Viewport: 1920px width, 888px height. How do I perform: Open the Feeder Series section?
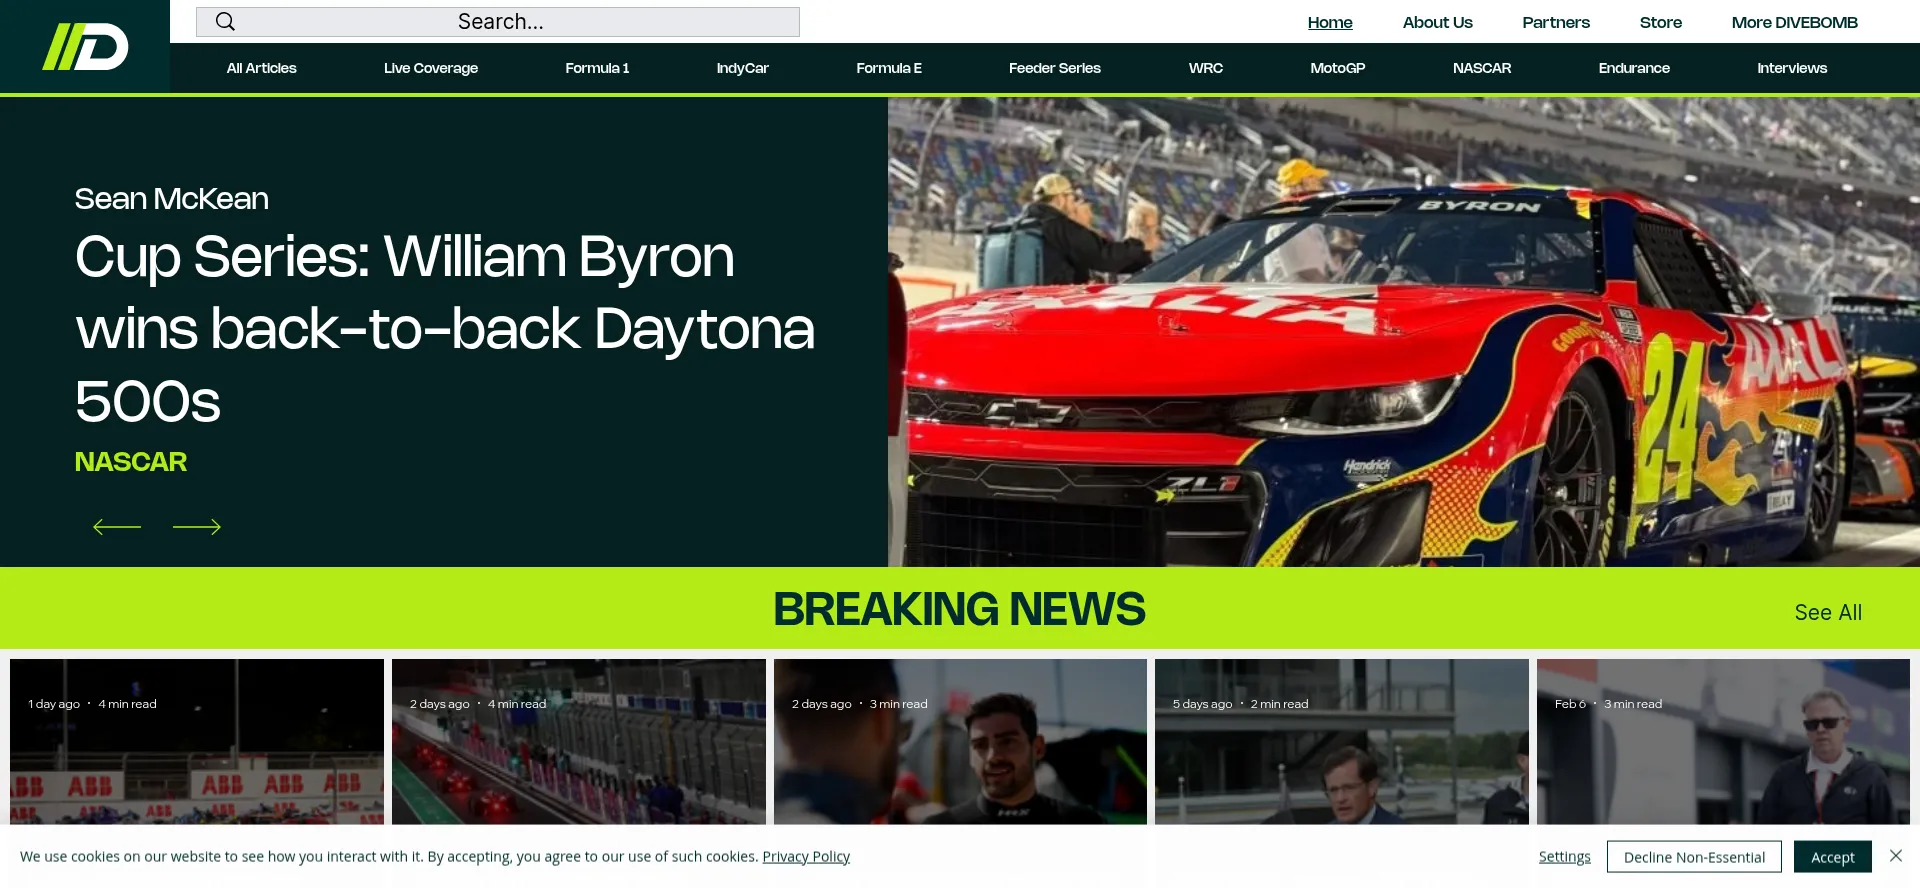[x=1054, y=68]
